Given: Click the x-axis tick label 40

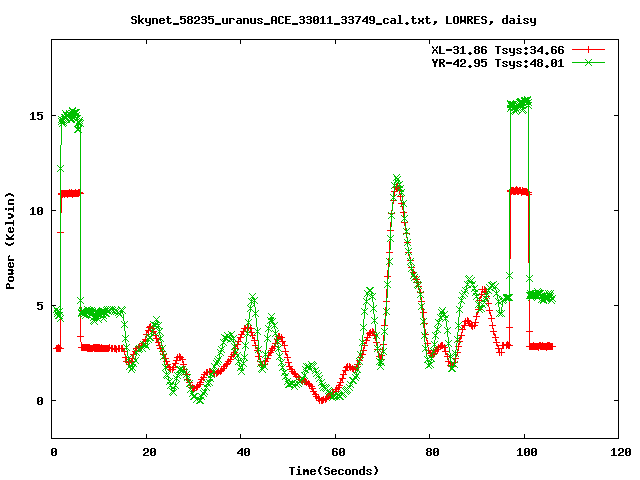Looking at the screenshot, I should 244,452.
